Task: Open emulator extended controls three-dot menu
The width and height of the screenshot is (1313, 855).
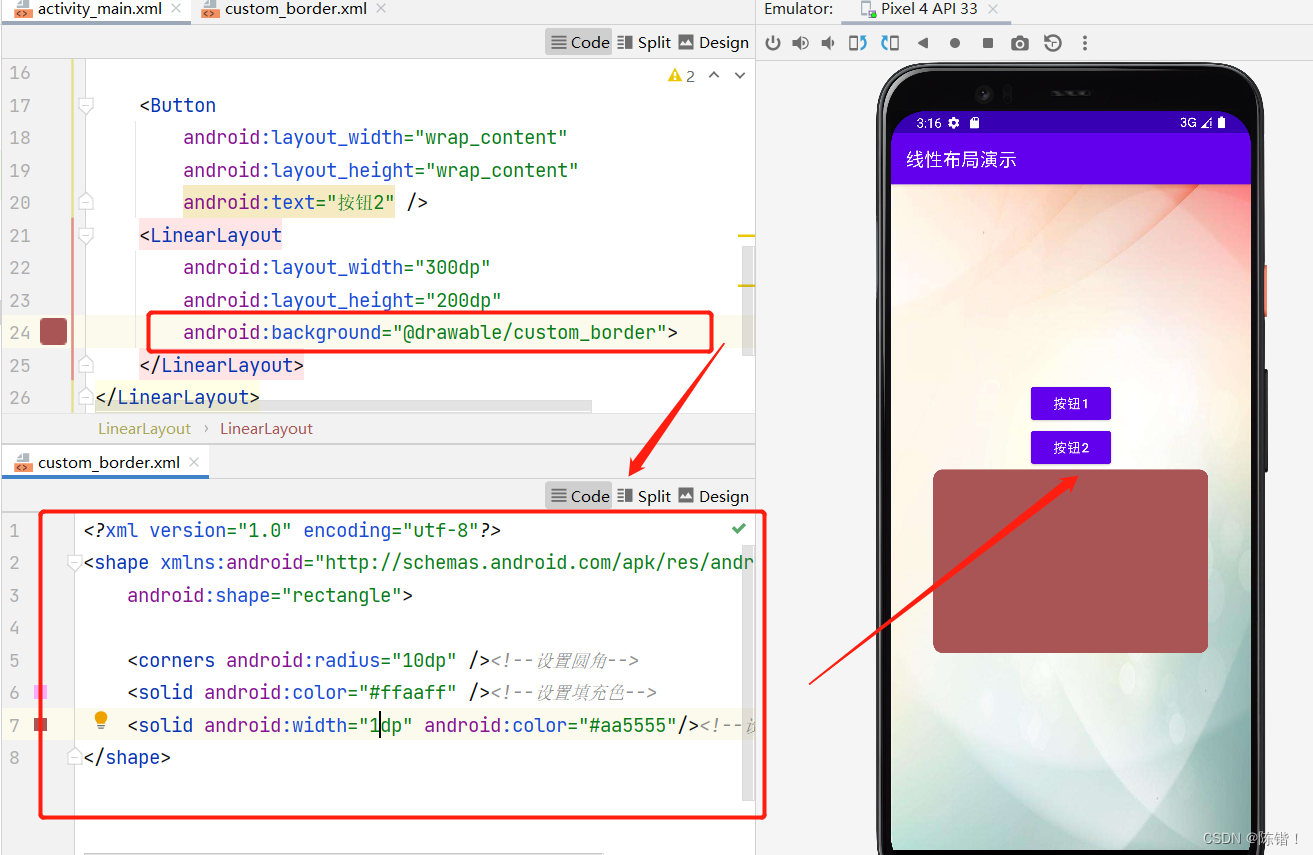Action: (x=1085, y=43)
